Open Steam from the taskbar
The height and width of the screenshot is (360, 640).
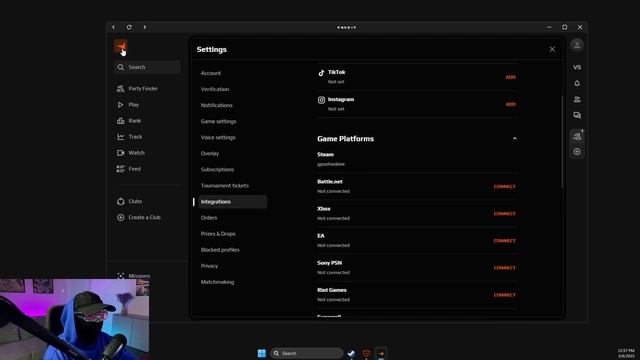tap(351, 353)
